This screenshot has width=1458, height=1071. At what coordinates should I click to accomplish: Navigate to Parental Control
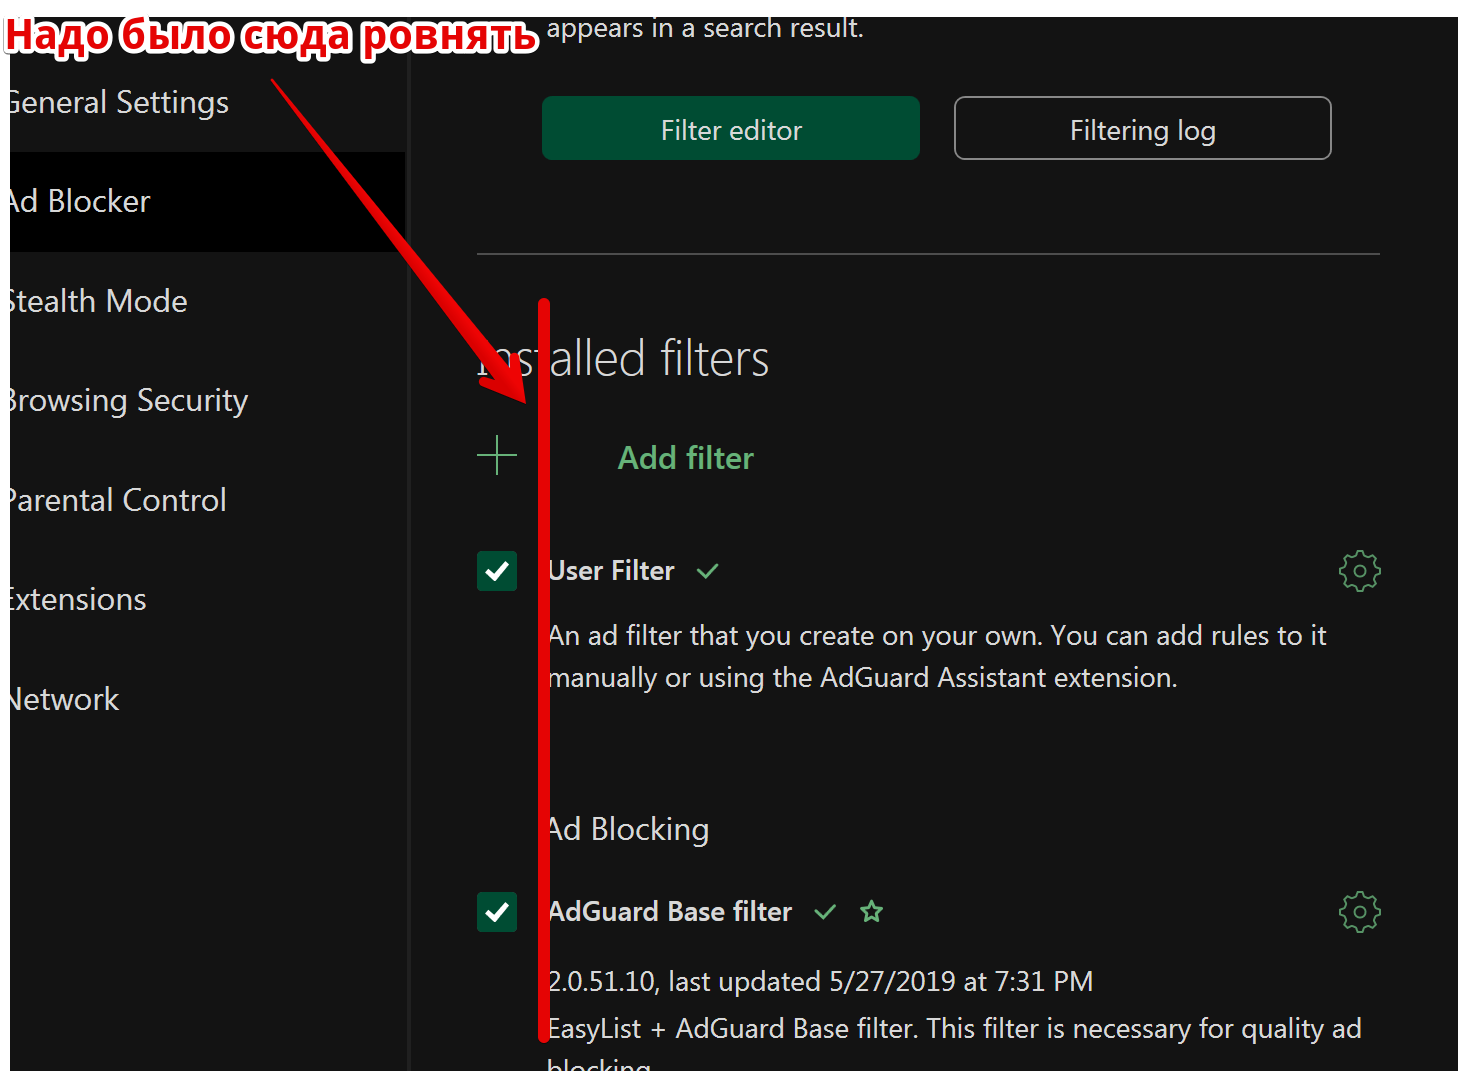(x=118, y=500)
